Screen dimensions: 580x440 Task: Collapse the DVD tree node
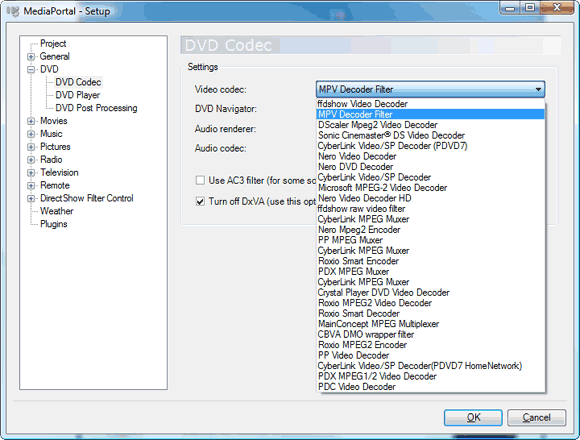[x=31, y=70]
